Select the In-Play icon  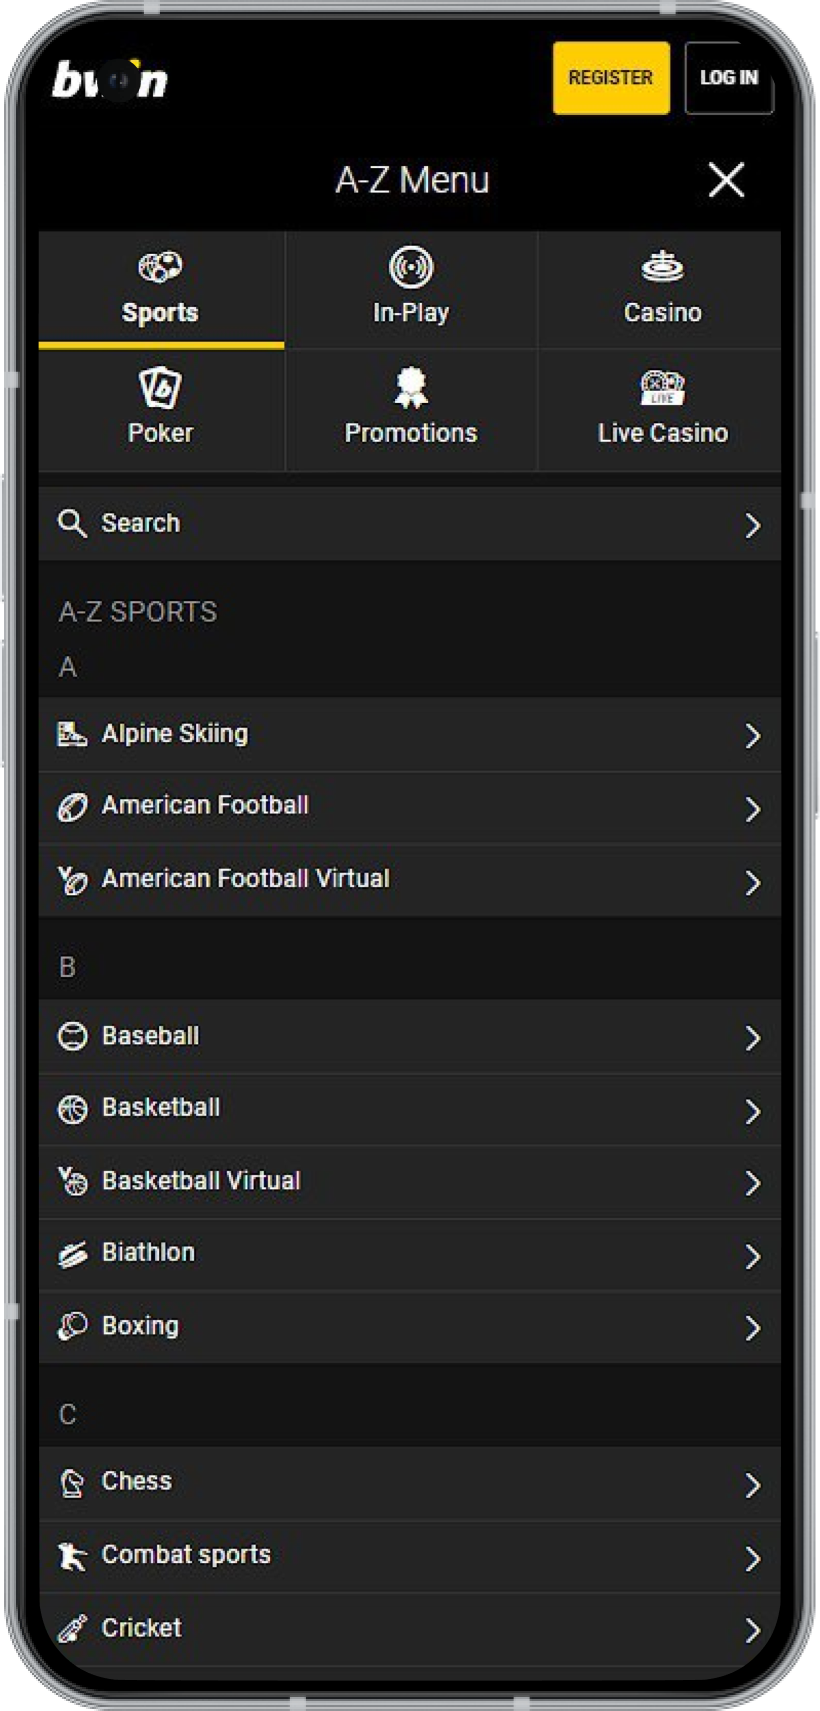410,266
